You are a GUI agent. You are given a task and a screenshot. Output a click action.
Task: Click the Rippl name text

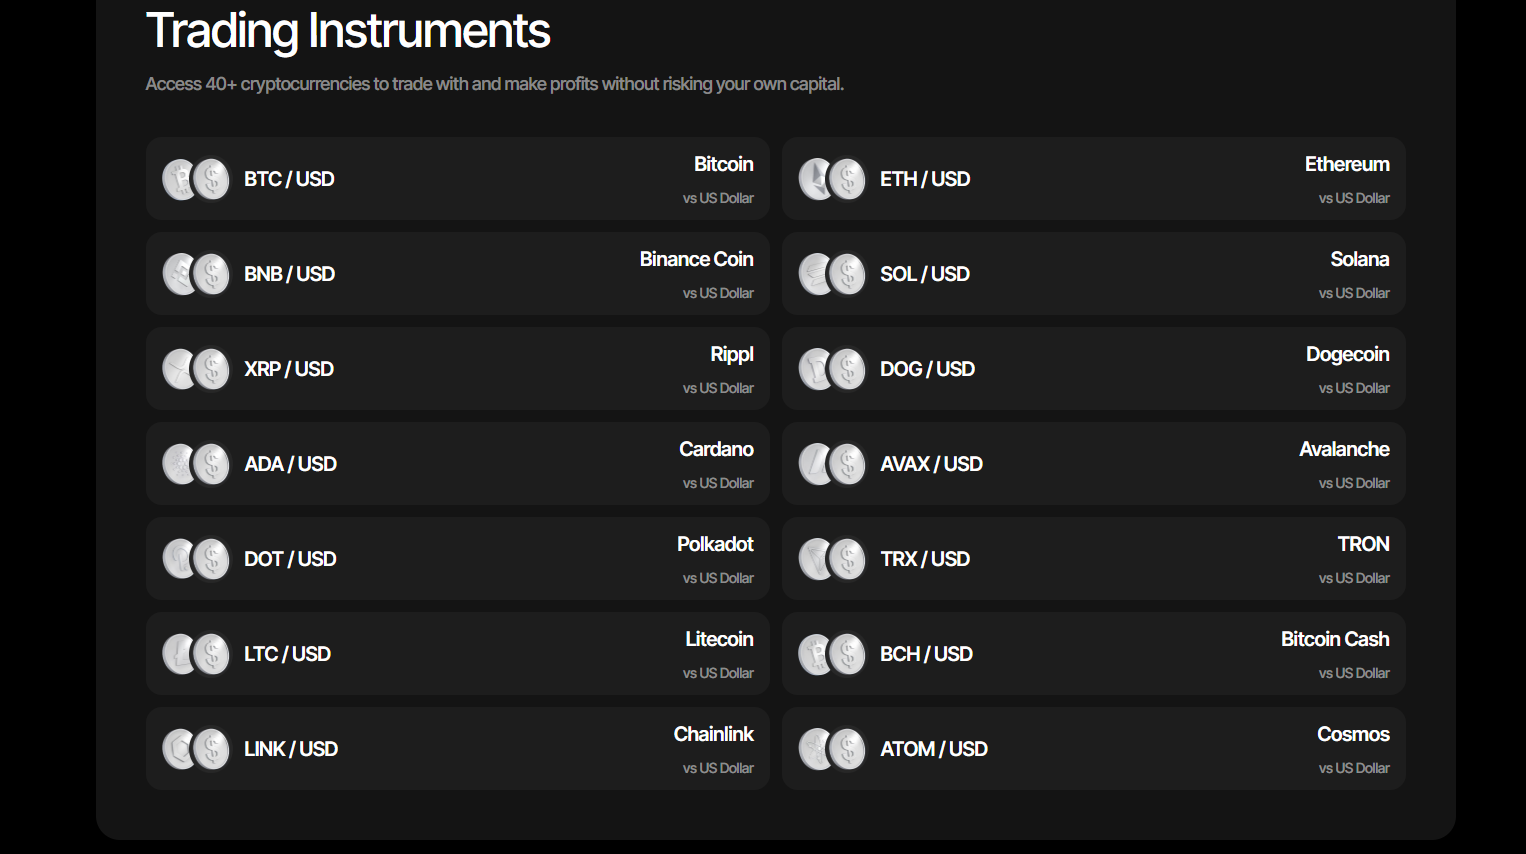point(731,354)
